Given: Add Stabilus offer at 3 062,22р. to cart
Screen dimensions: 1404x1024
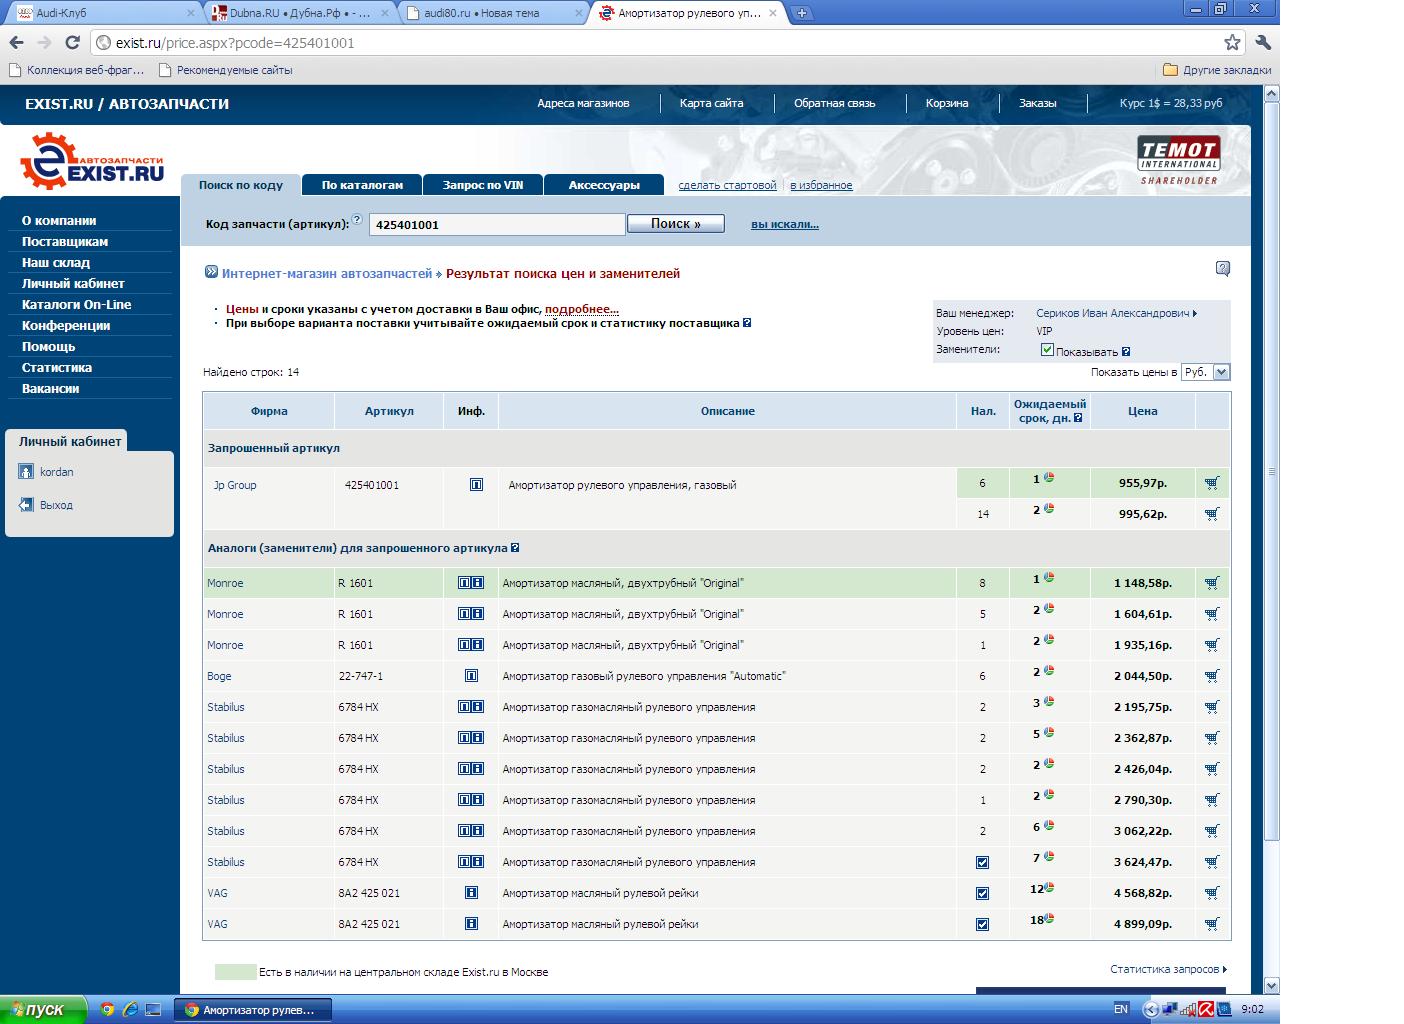Looking at the screenshot, I should pos(1212,831).
